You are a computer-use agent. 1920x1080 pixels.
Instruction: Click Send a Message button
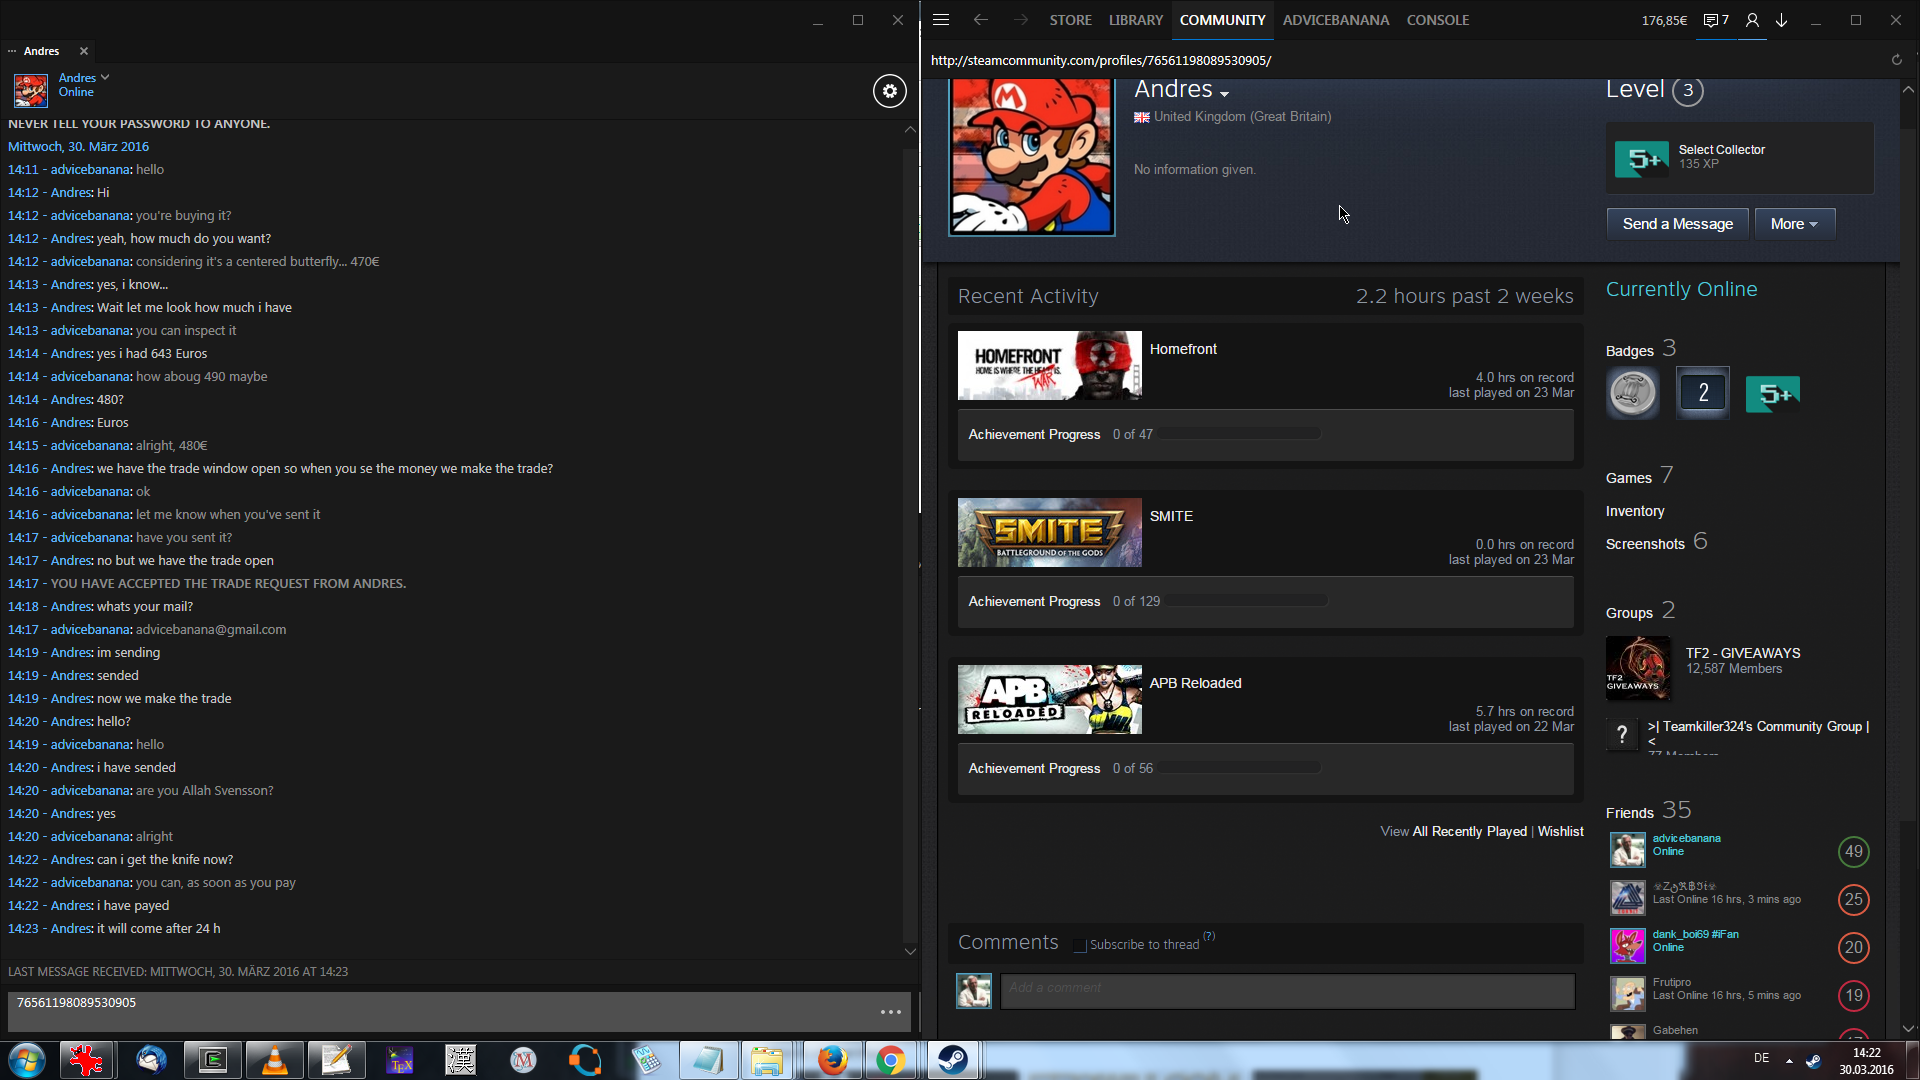coord(1677,224)
